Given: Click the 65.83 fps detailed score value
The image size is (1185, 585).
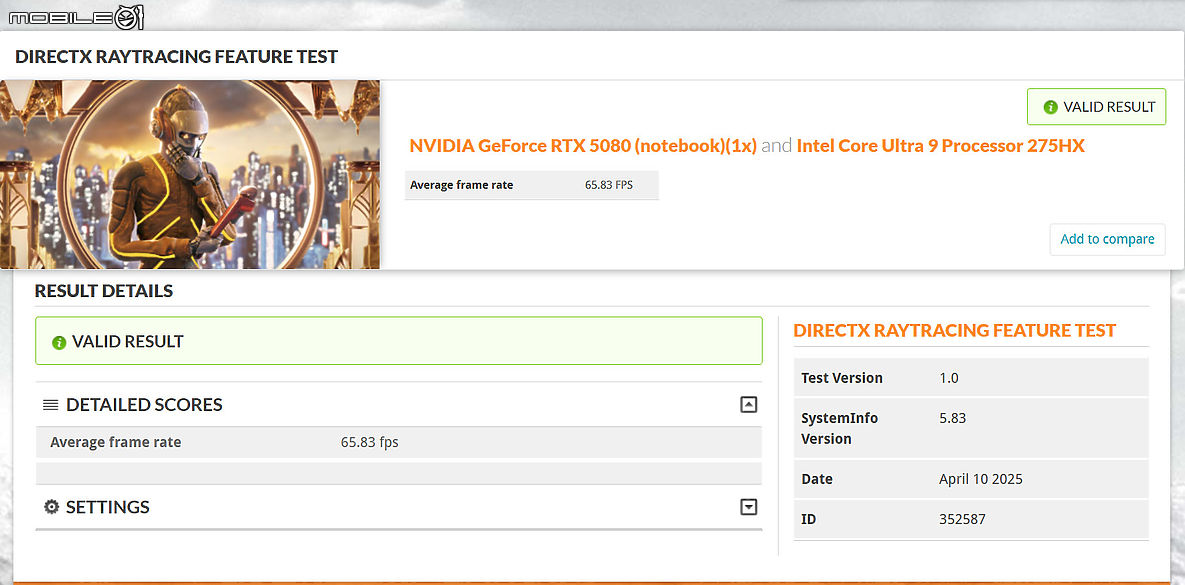Looking at the screenshot, I should pos(370,442).
